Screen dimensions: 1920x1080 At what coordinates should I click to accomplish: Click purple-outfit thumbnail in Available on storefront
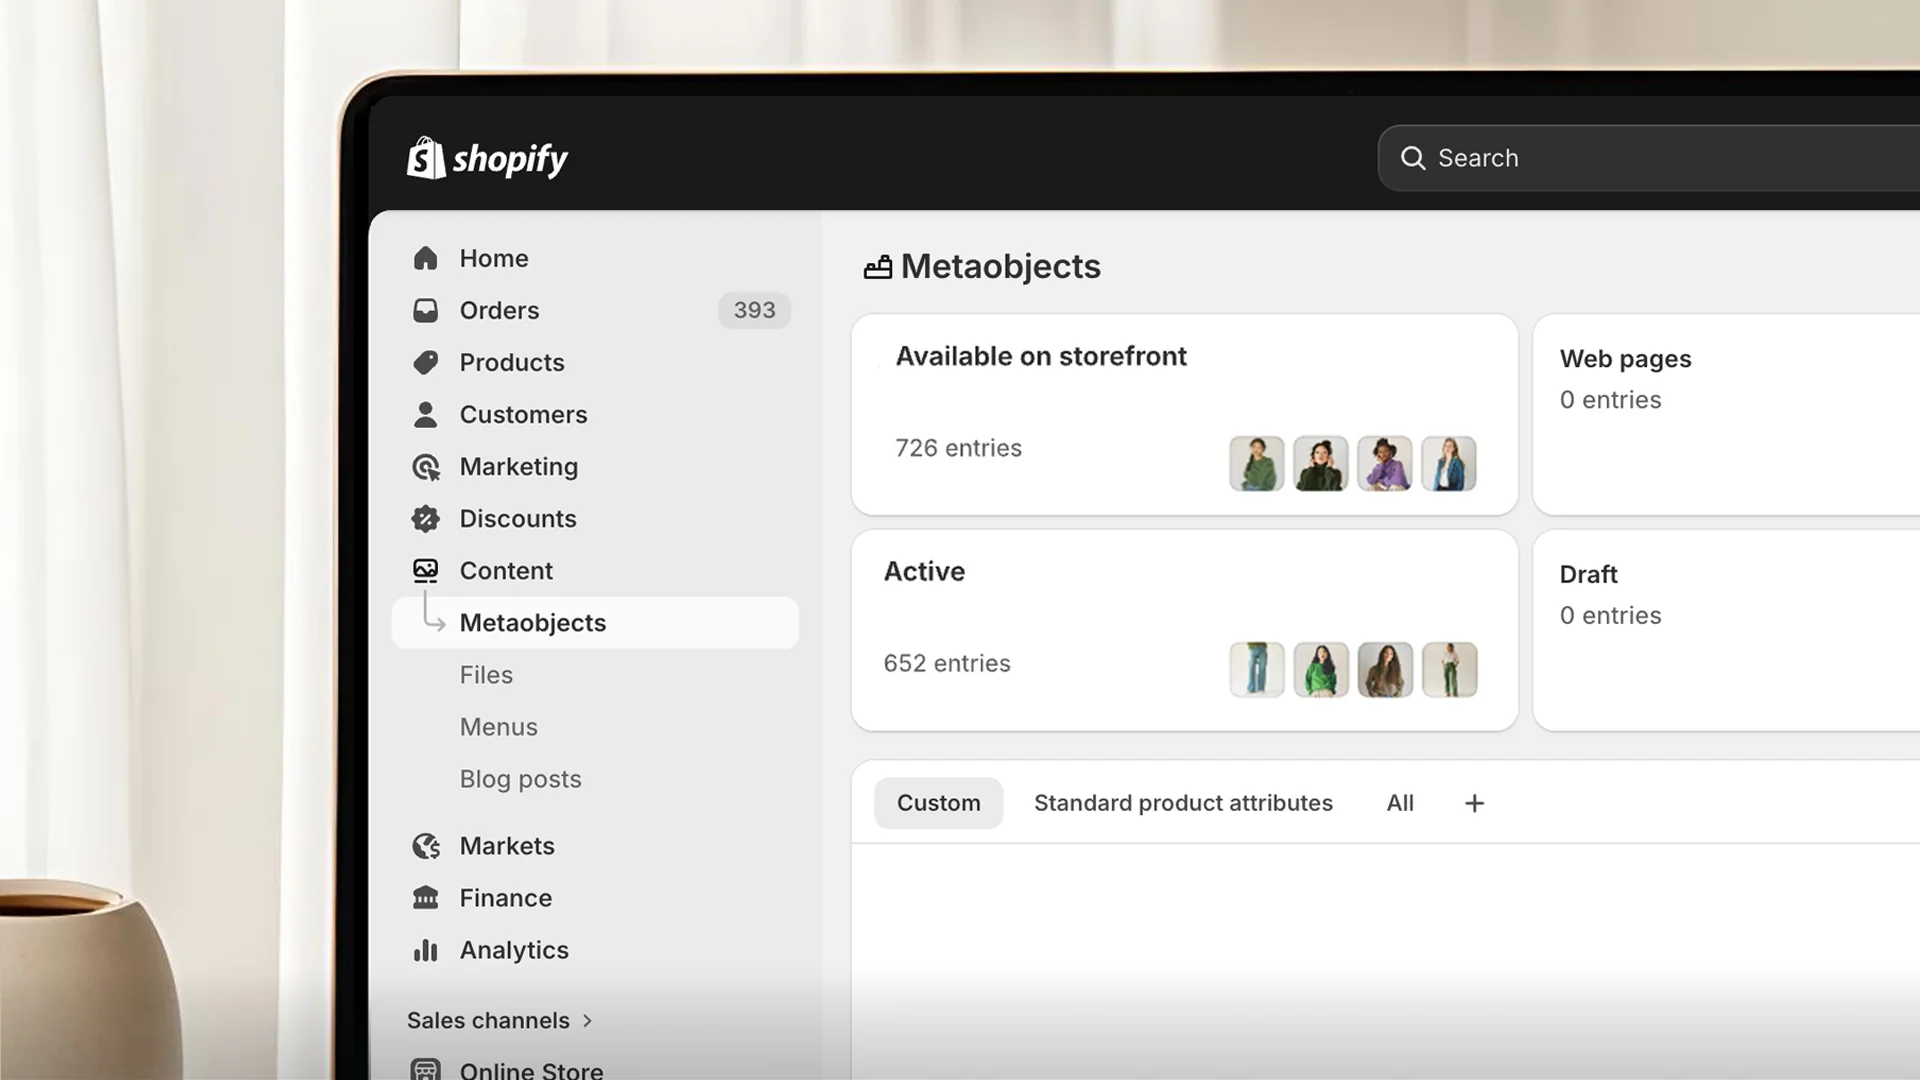[x=1385, y=464]
